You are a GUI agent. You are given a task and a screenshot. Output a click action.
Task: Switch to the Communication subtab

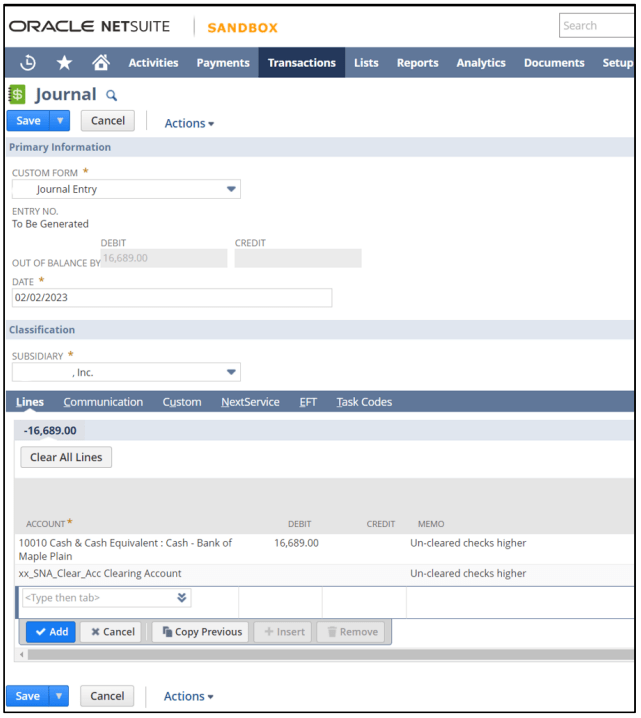pyautogui.click(x=103, y=402)
